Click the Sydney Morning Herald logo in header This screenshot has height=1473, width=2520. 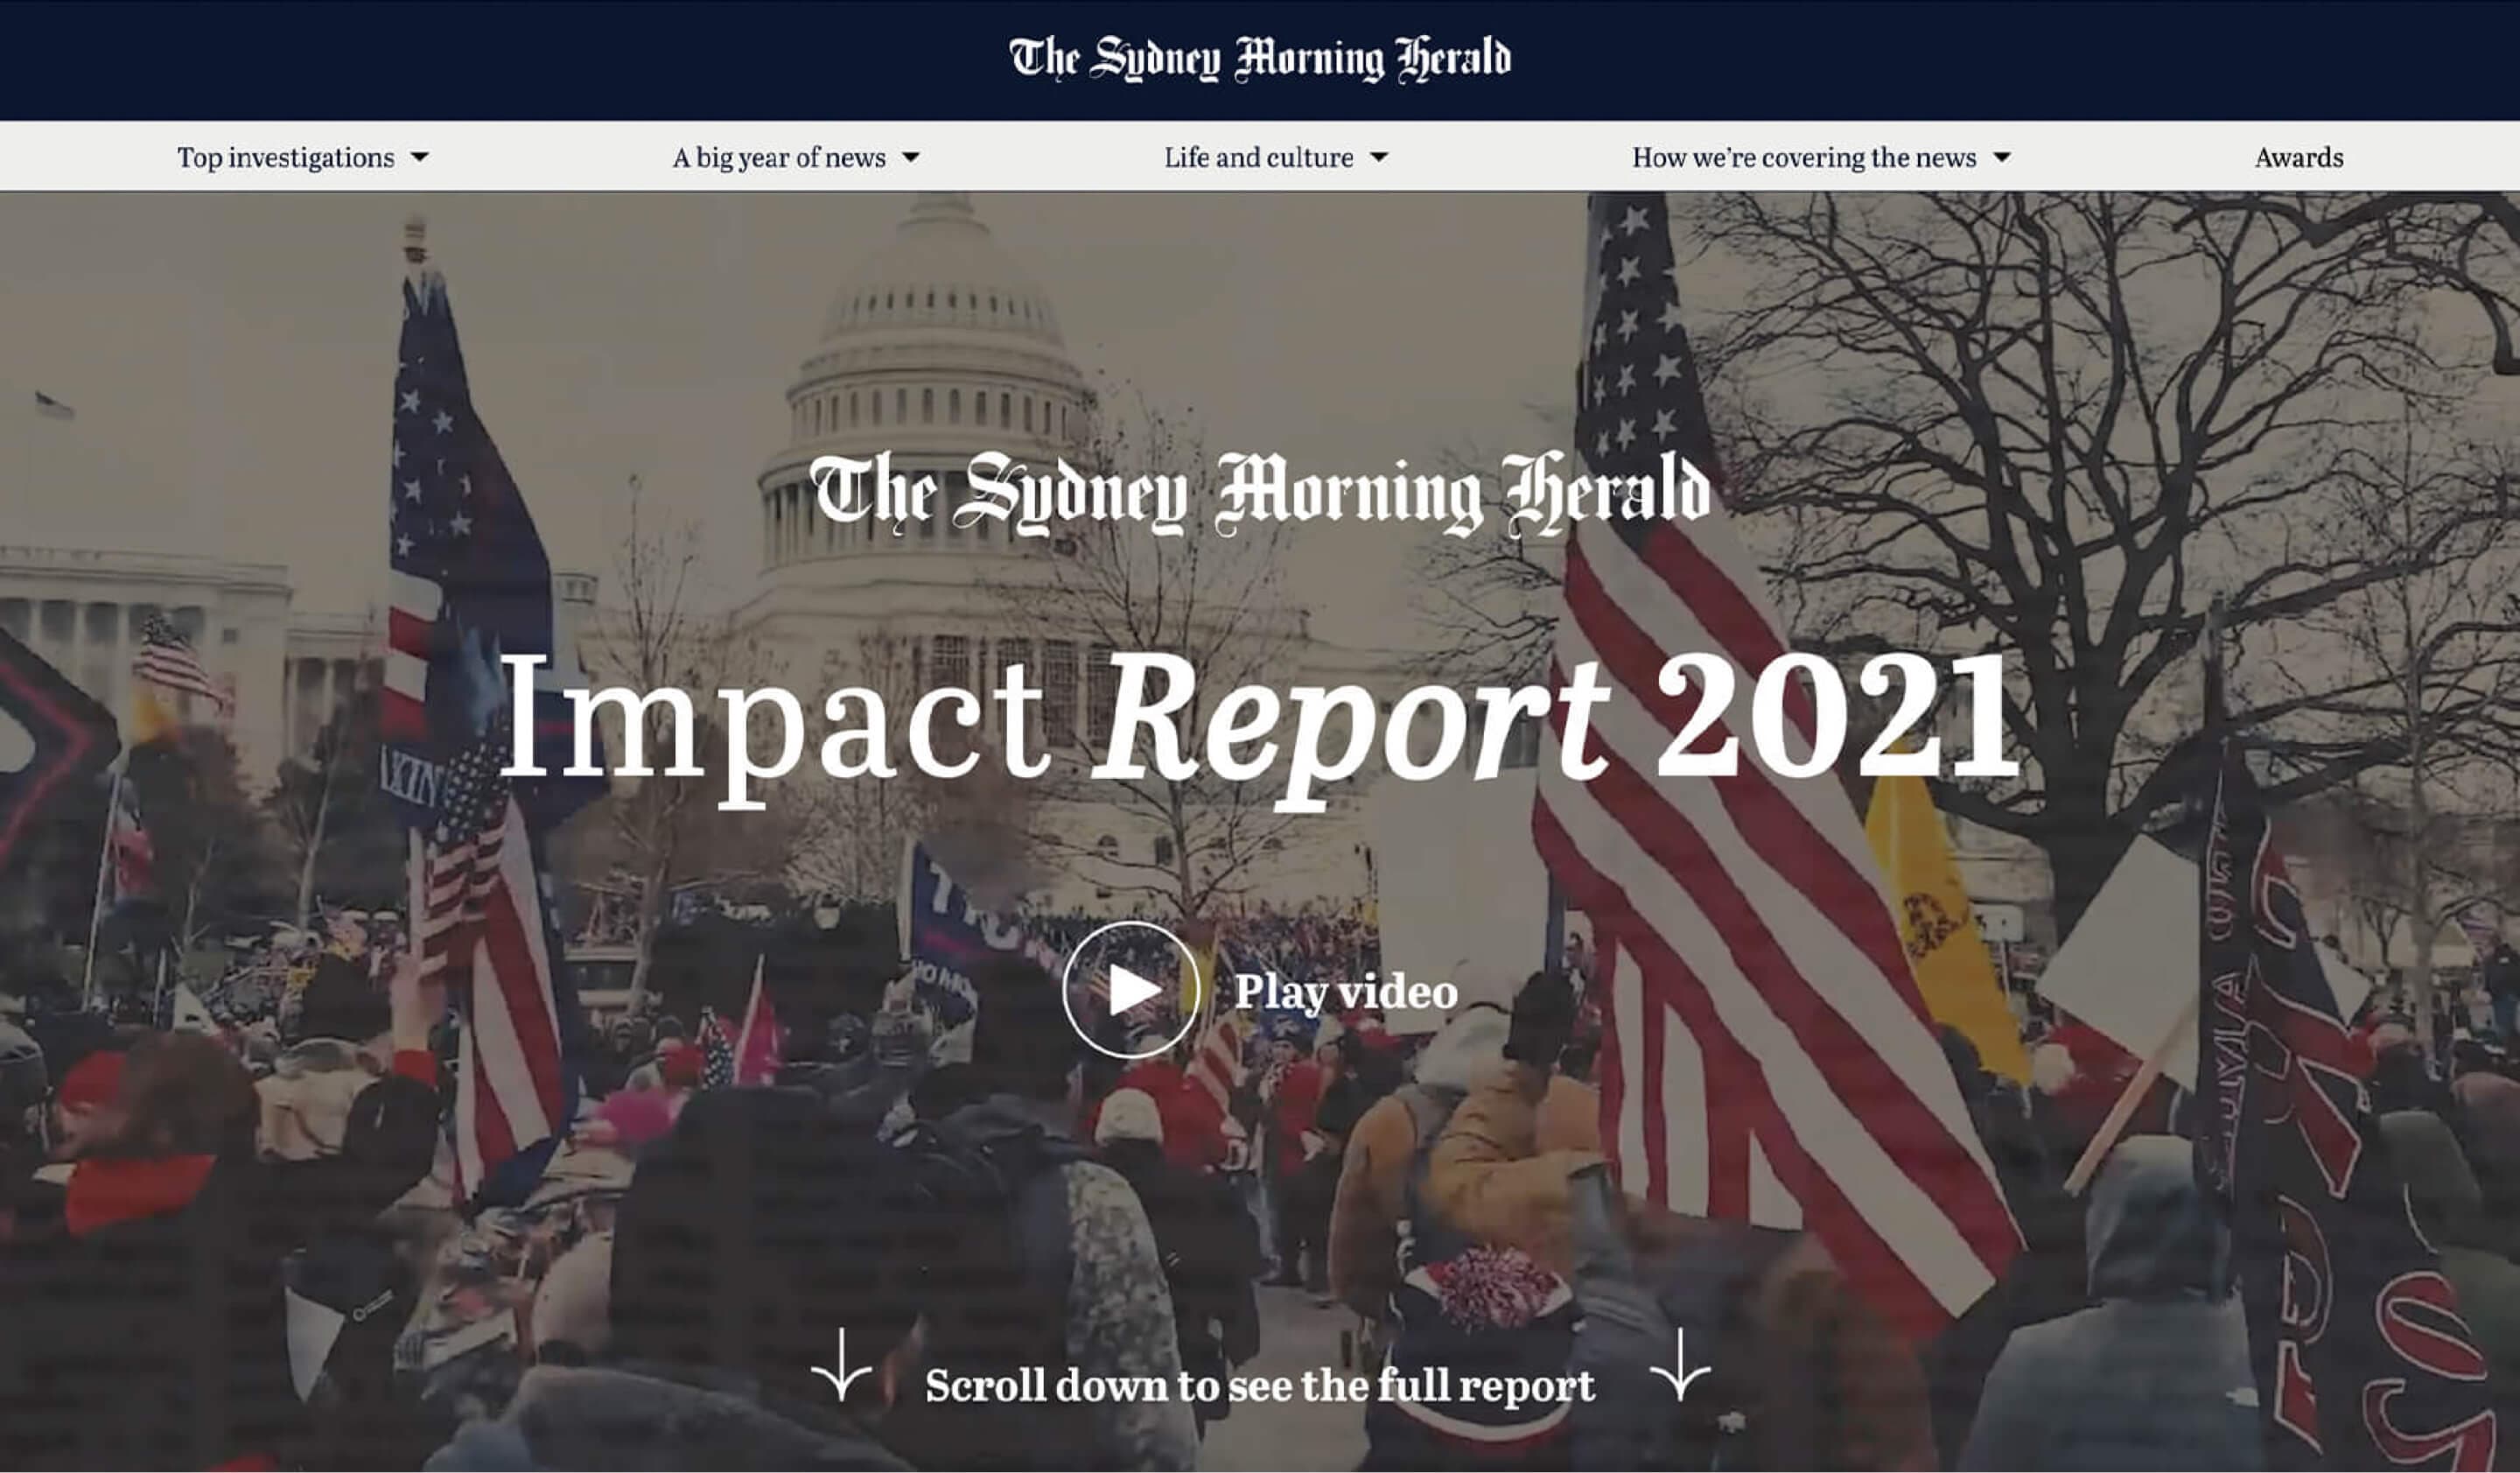(1259, 58)
